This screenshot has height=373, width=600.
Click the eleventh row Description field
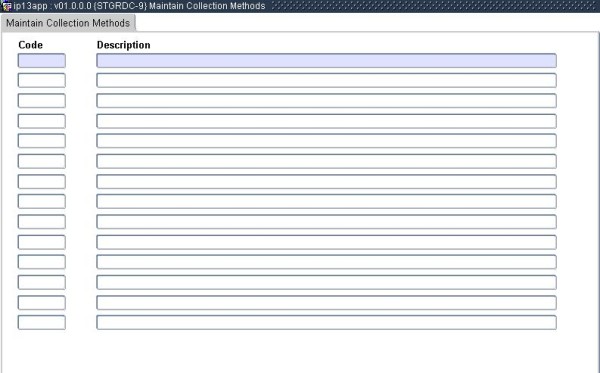[x=326, y=262]
